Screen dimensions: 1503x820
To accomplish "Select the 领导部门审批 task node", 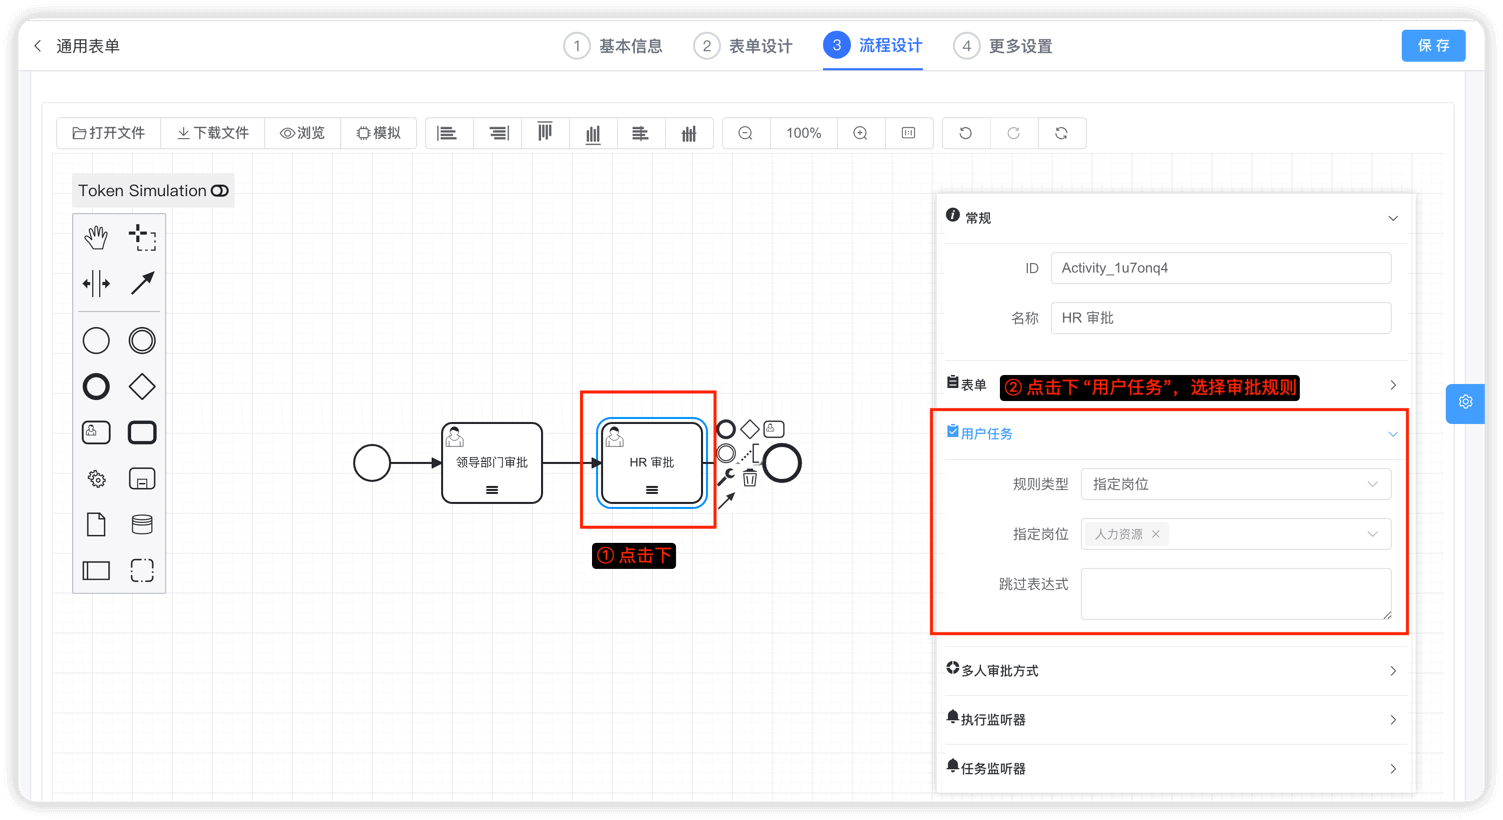I will (x=492, y=463).
